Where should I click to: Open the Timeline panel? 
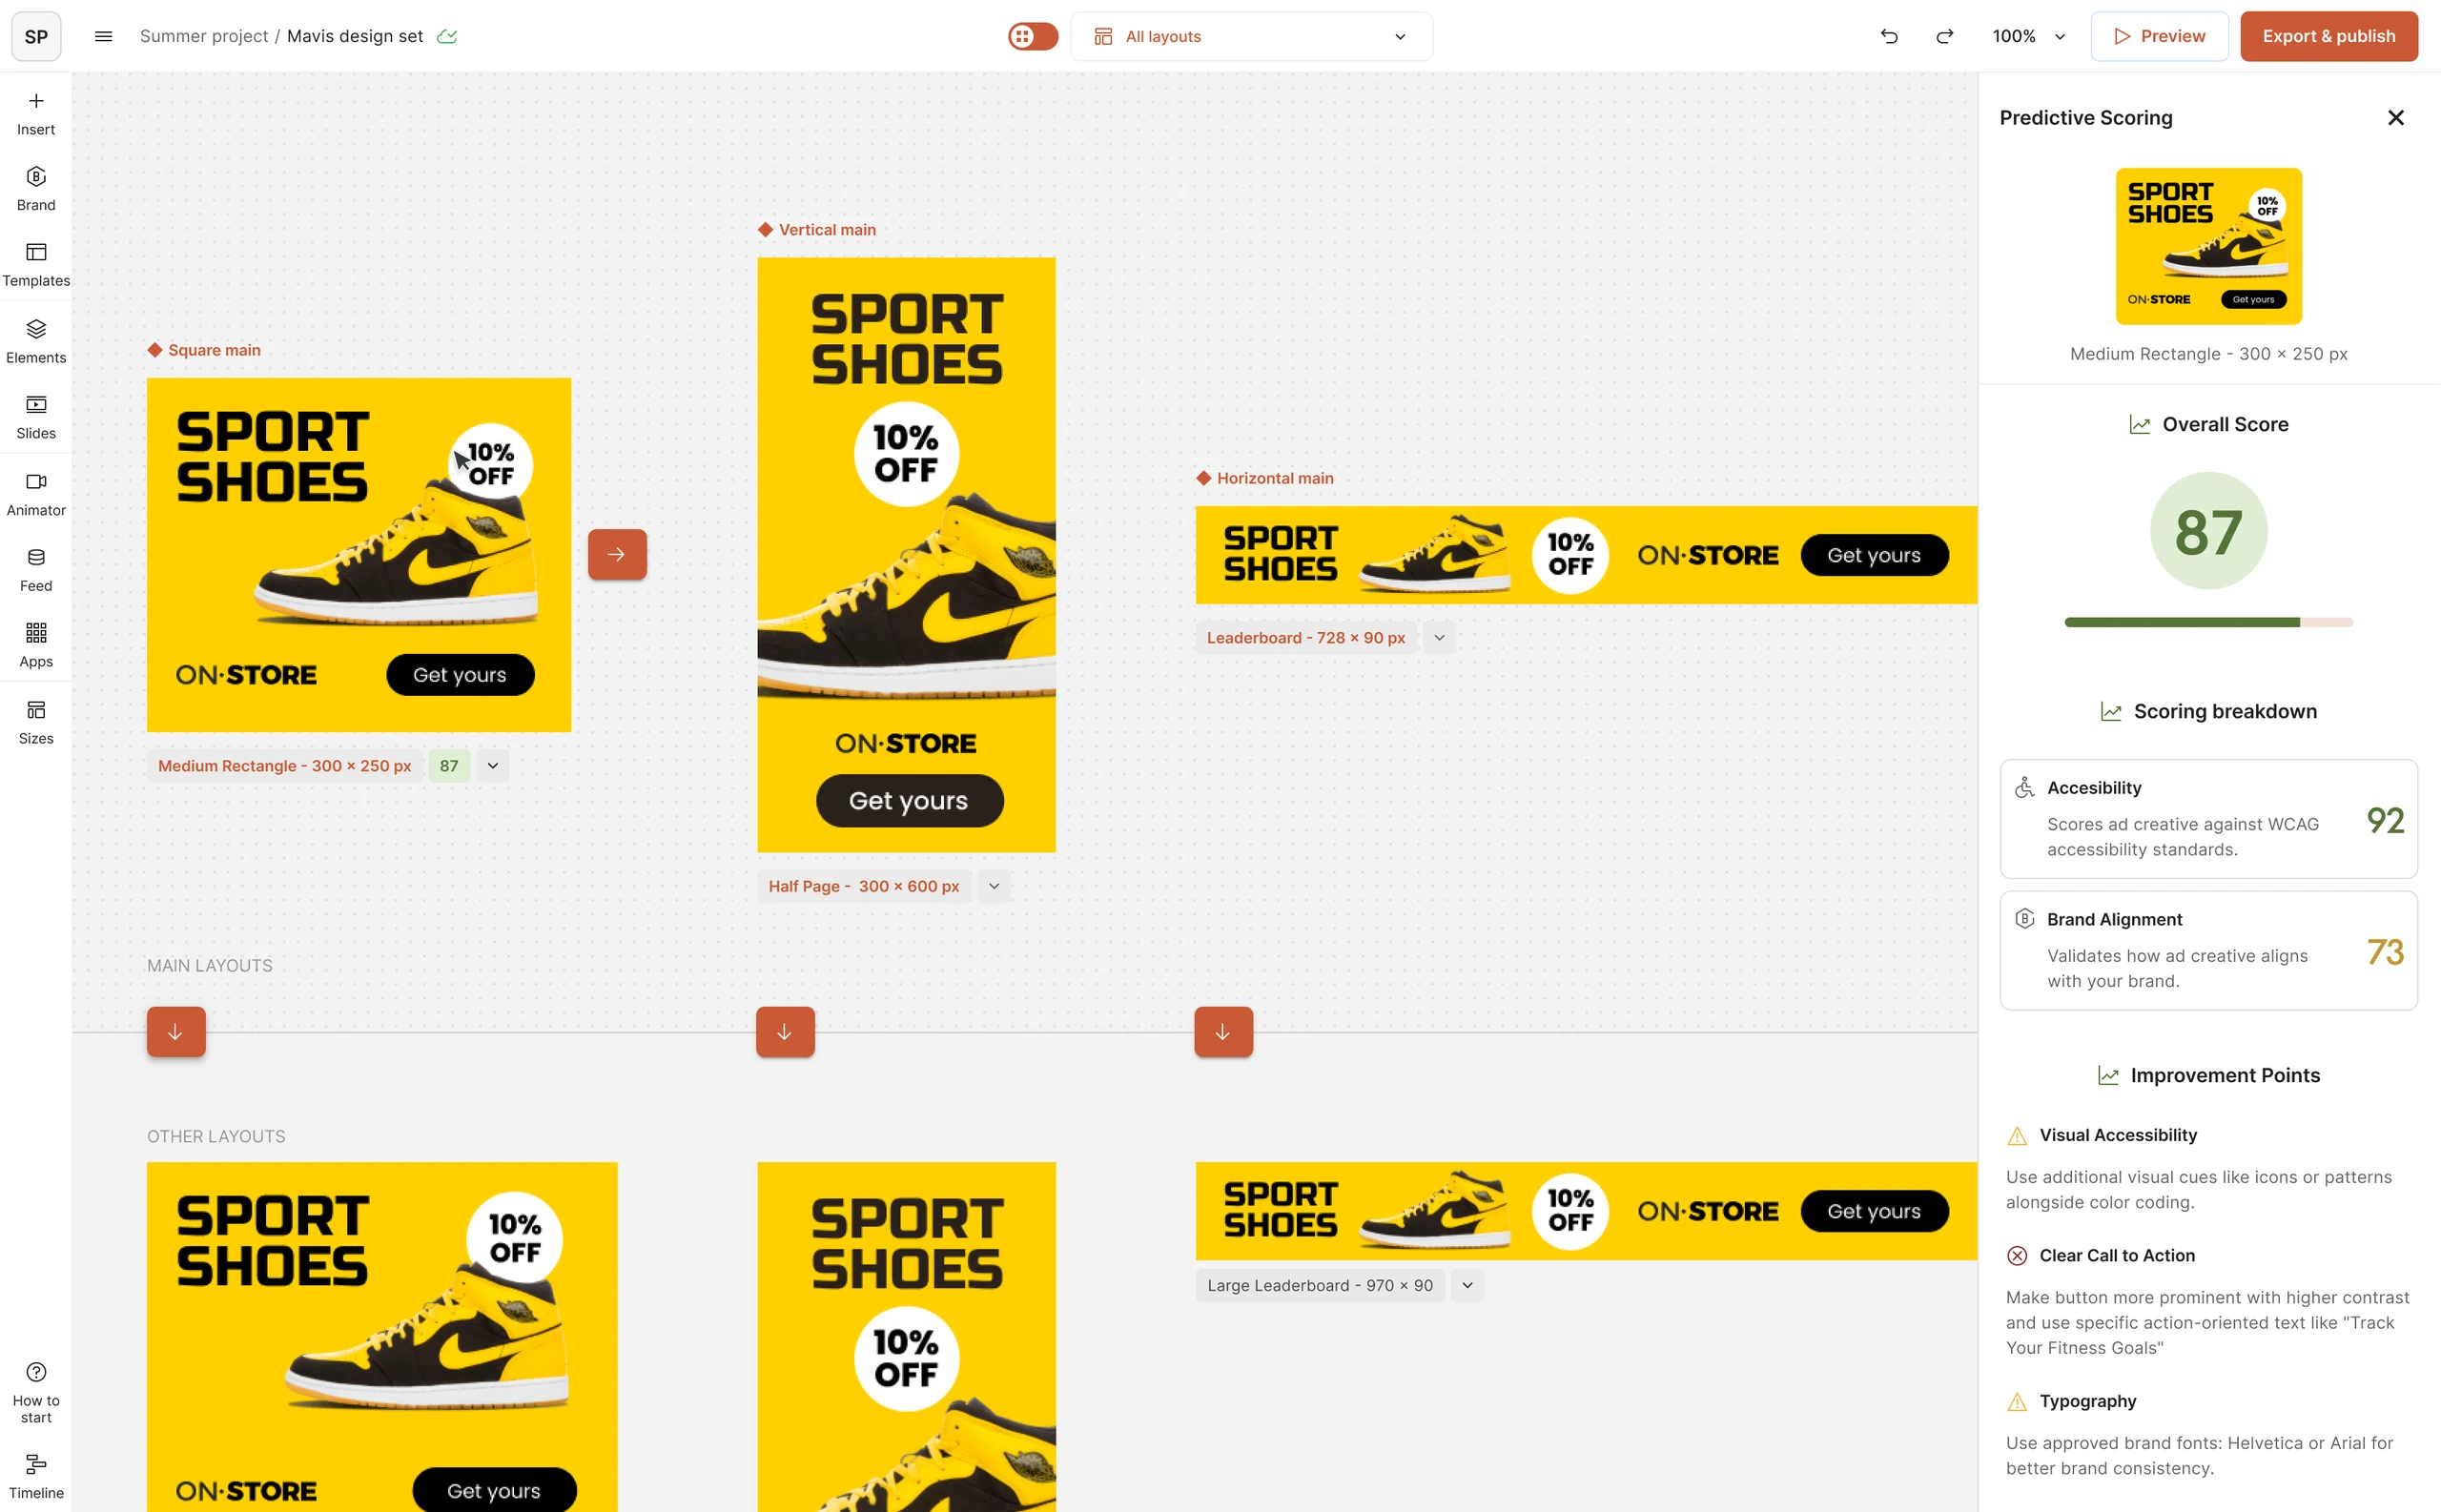[x=36, y=1477]
